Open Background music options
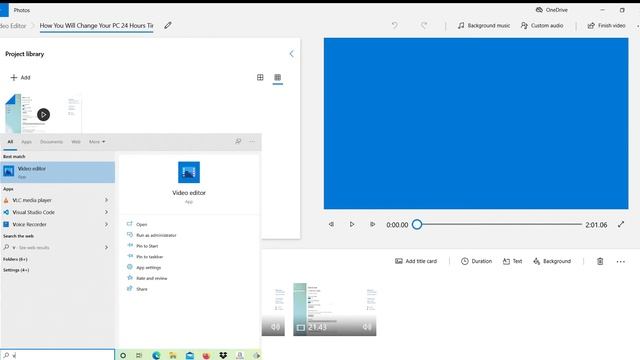This screenshot has width=640, height=360. click(484, 25)
